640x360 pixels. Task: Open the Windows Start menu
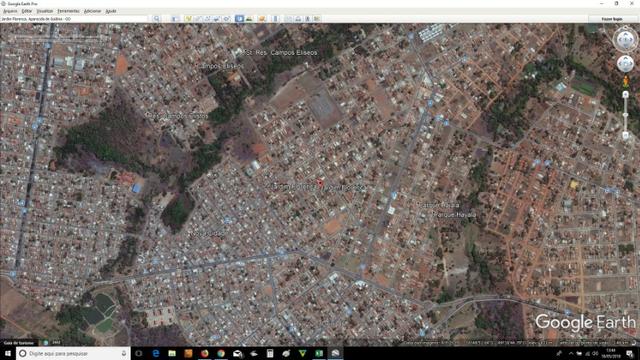pos(8,353)
